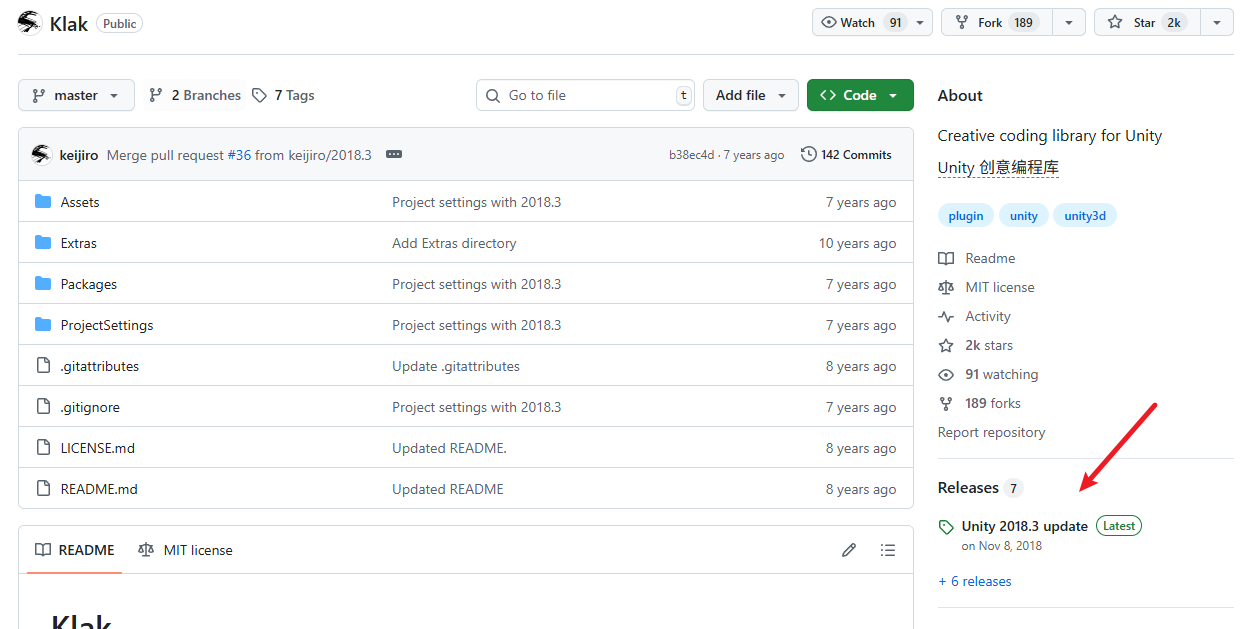Switch to the MIT license tab
The height and width of the screenshot is (629, 1246).
click(185, 550)
